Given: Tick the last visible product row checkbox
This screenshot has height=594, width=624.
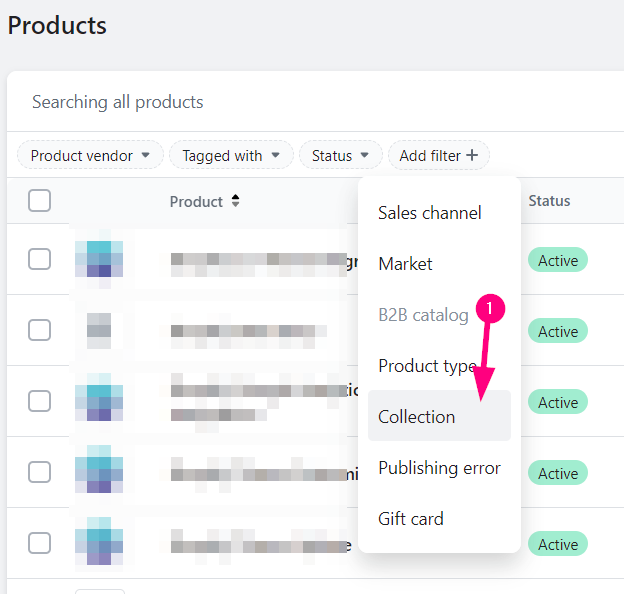Looking at the screenshot, I should pyautogui.click(x=39, y=543).
